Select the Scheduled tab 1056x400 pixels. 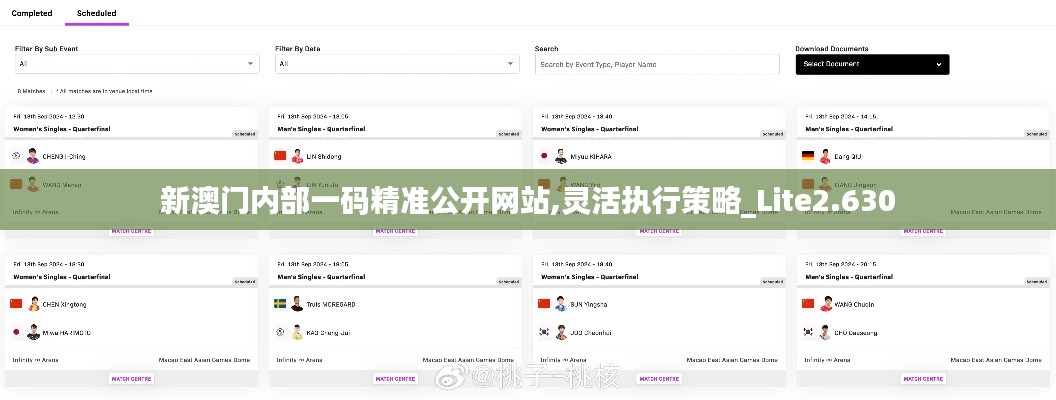(x=96, y=14)
